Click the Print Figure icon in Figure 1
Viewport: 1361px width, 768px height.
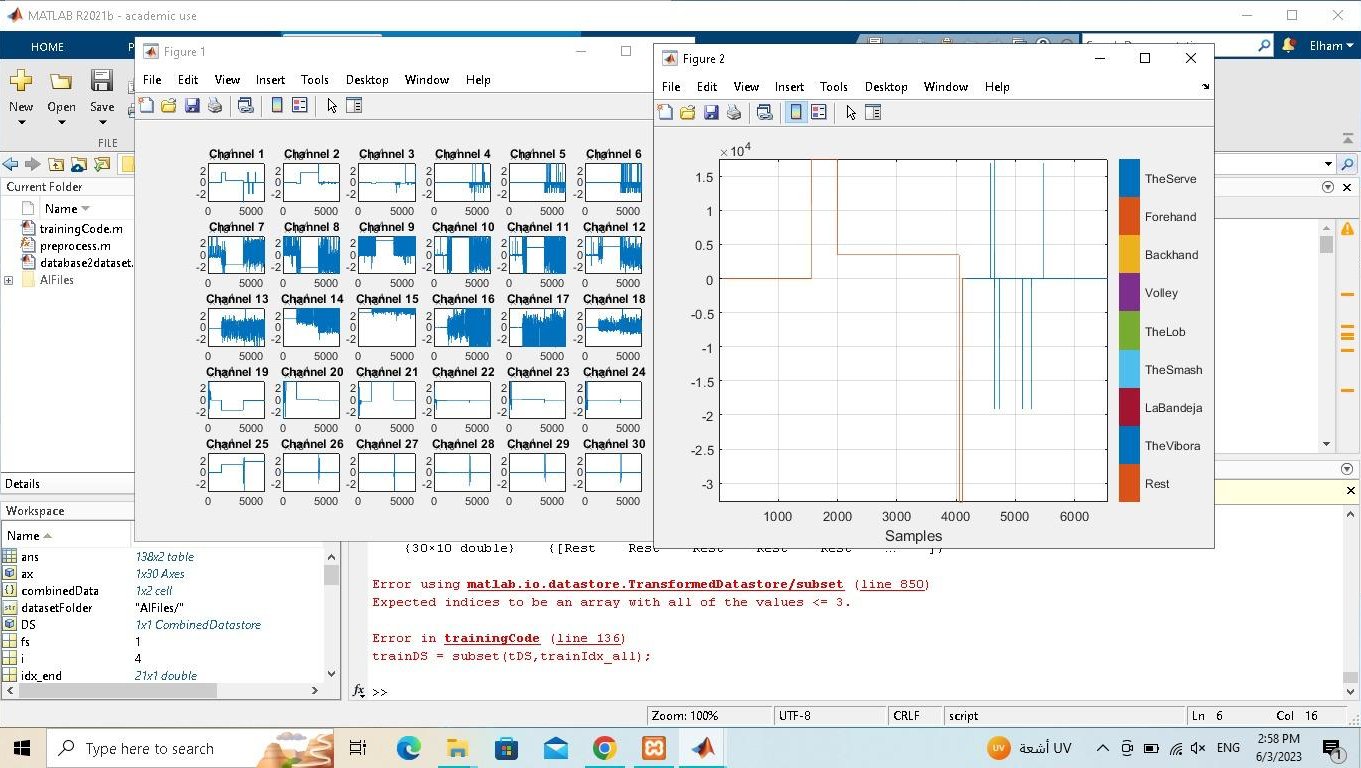click(x=215, y=106)
